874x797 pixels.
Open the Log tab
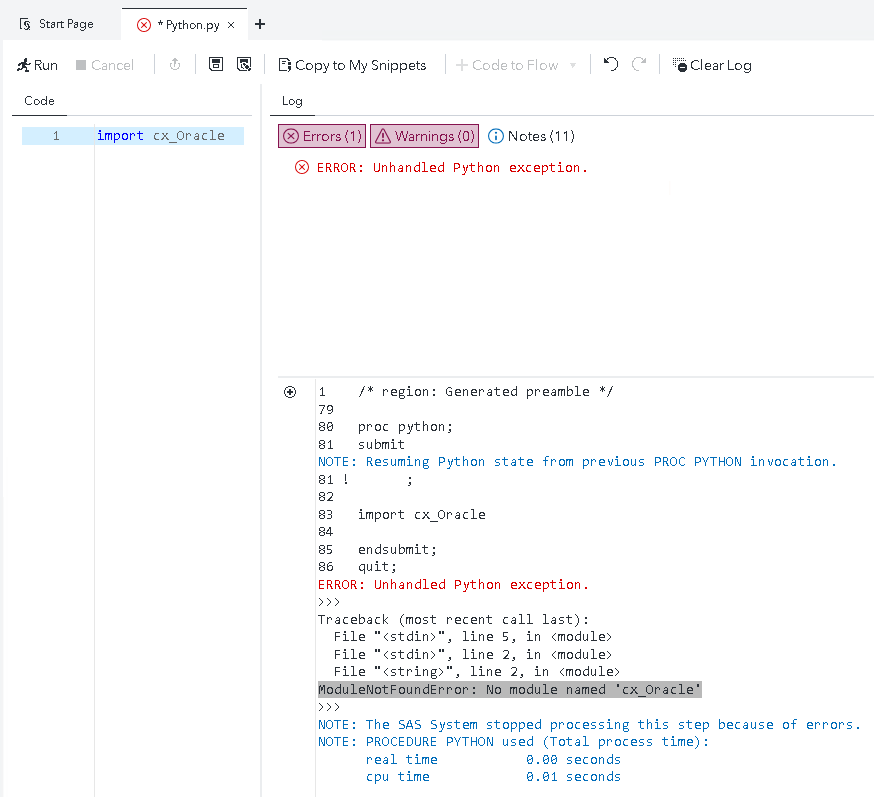[x=292, y=101]
